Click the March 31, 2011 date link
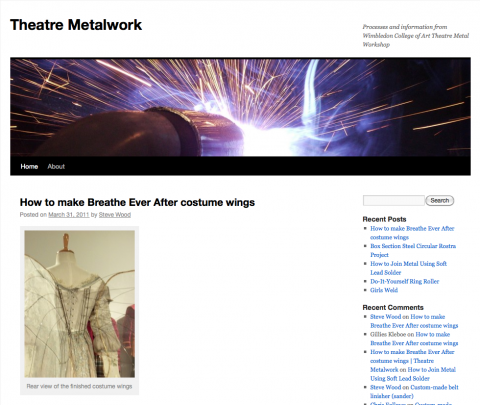Viewport: 480px width, 405px height. [x=69, y=215]
